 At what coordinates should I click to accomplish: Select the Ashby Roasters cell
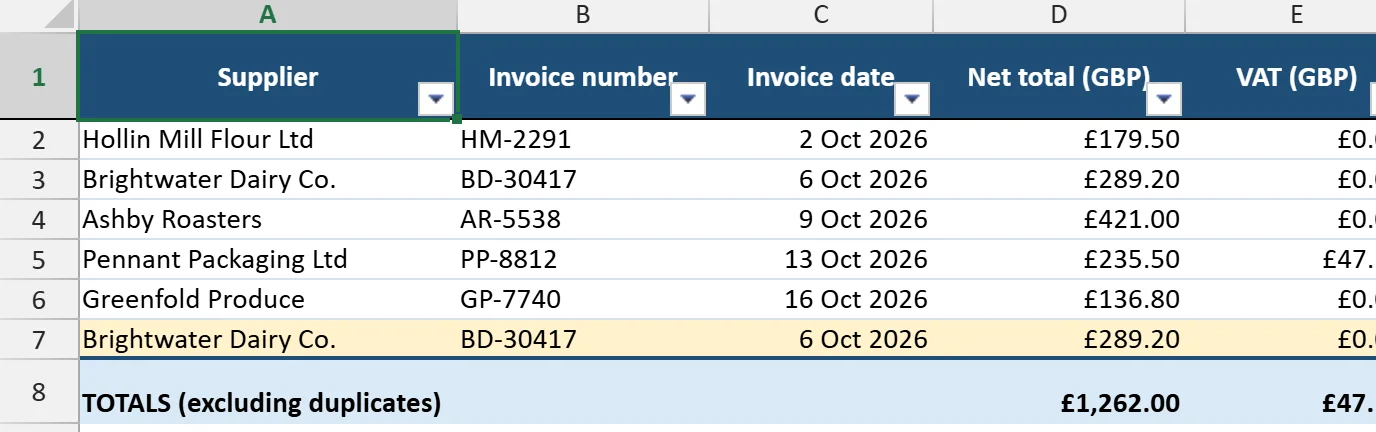click(268, 219)
